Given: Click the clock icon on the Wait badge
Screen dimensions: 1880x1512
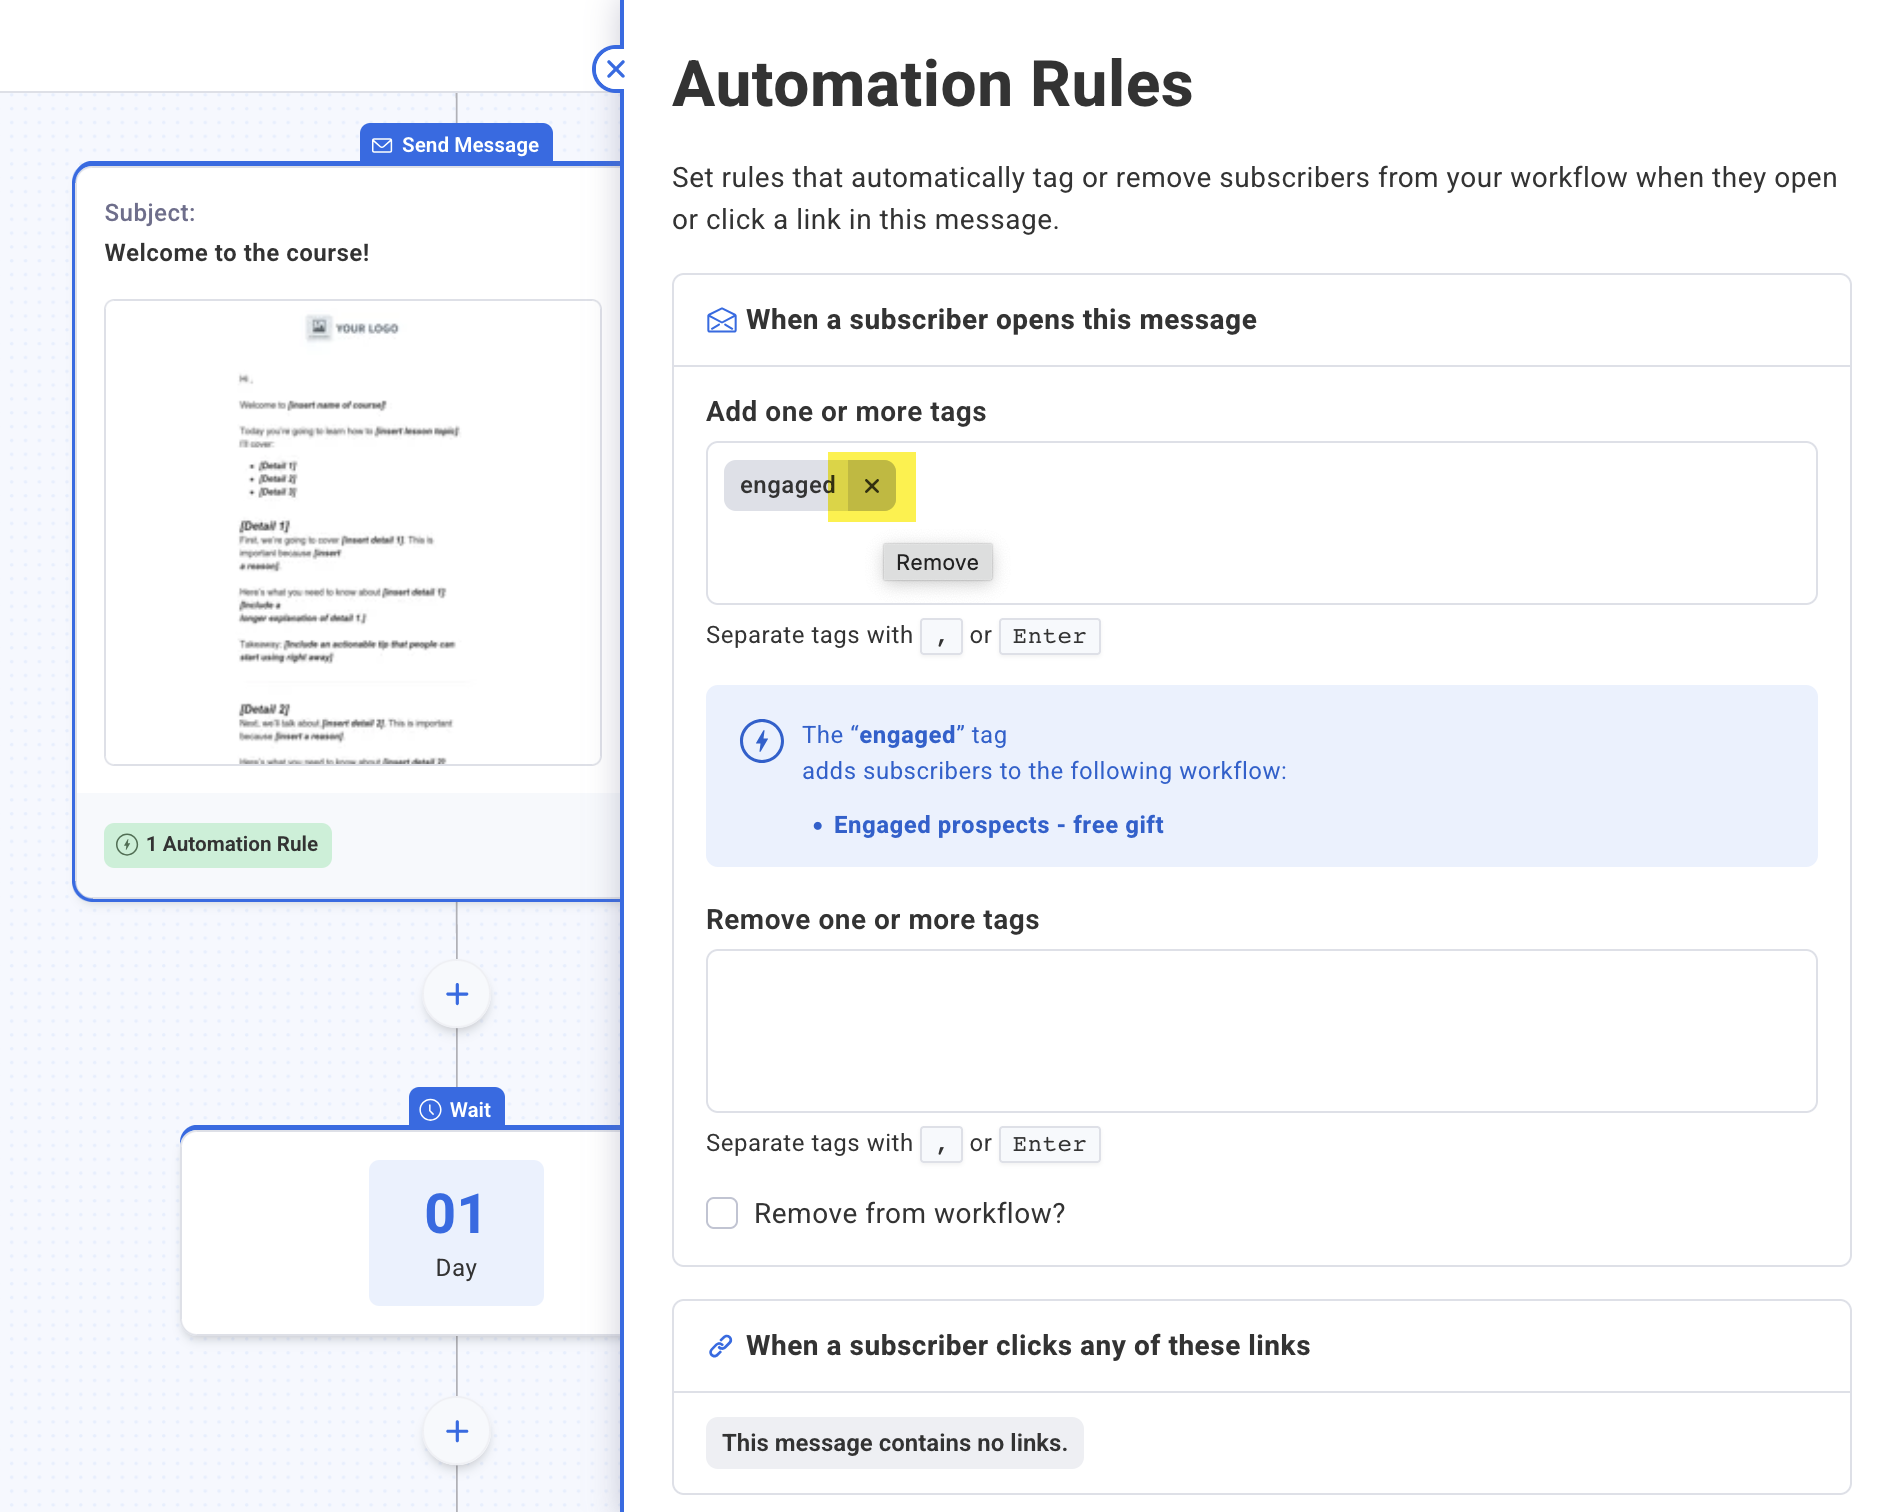Looking at the screenshot, I should (430, 1109).
